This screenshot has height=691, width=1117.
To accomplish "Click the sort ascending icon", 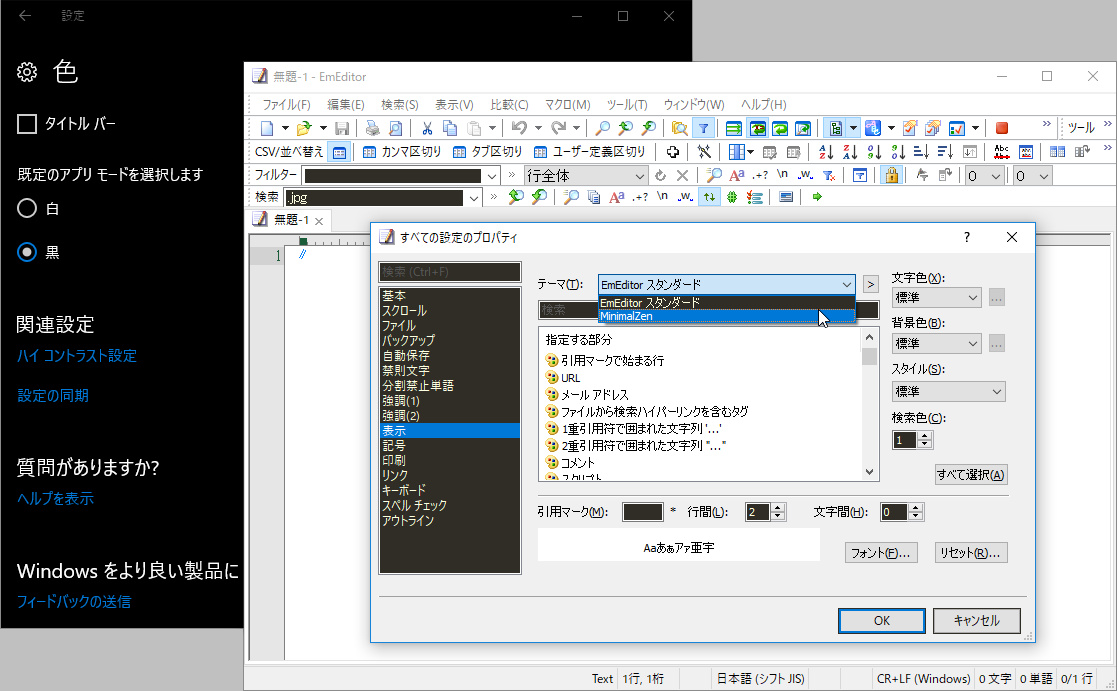I will pos(827,150).
